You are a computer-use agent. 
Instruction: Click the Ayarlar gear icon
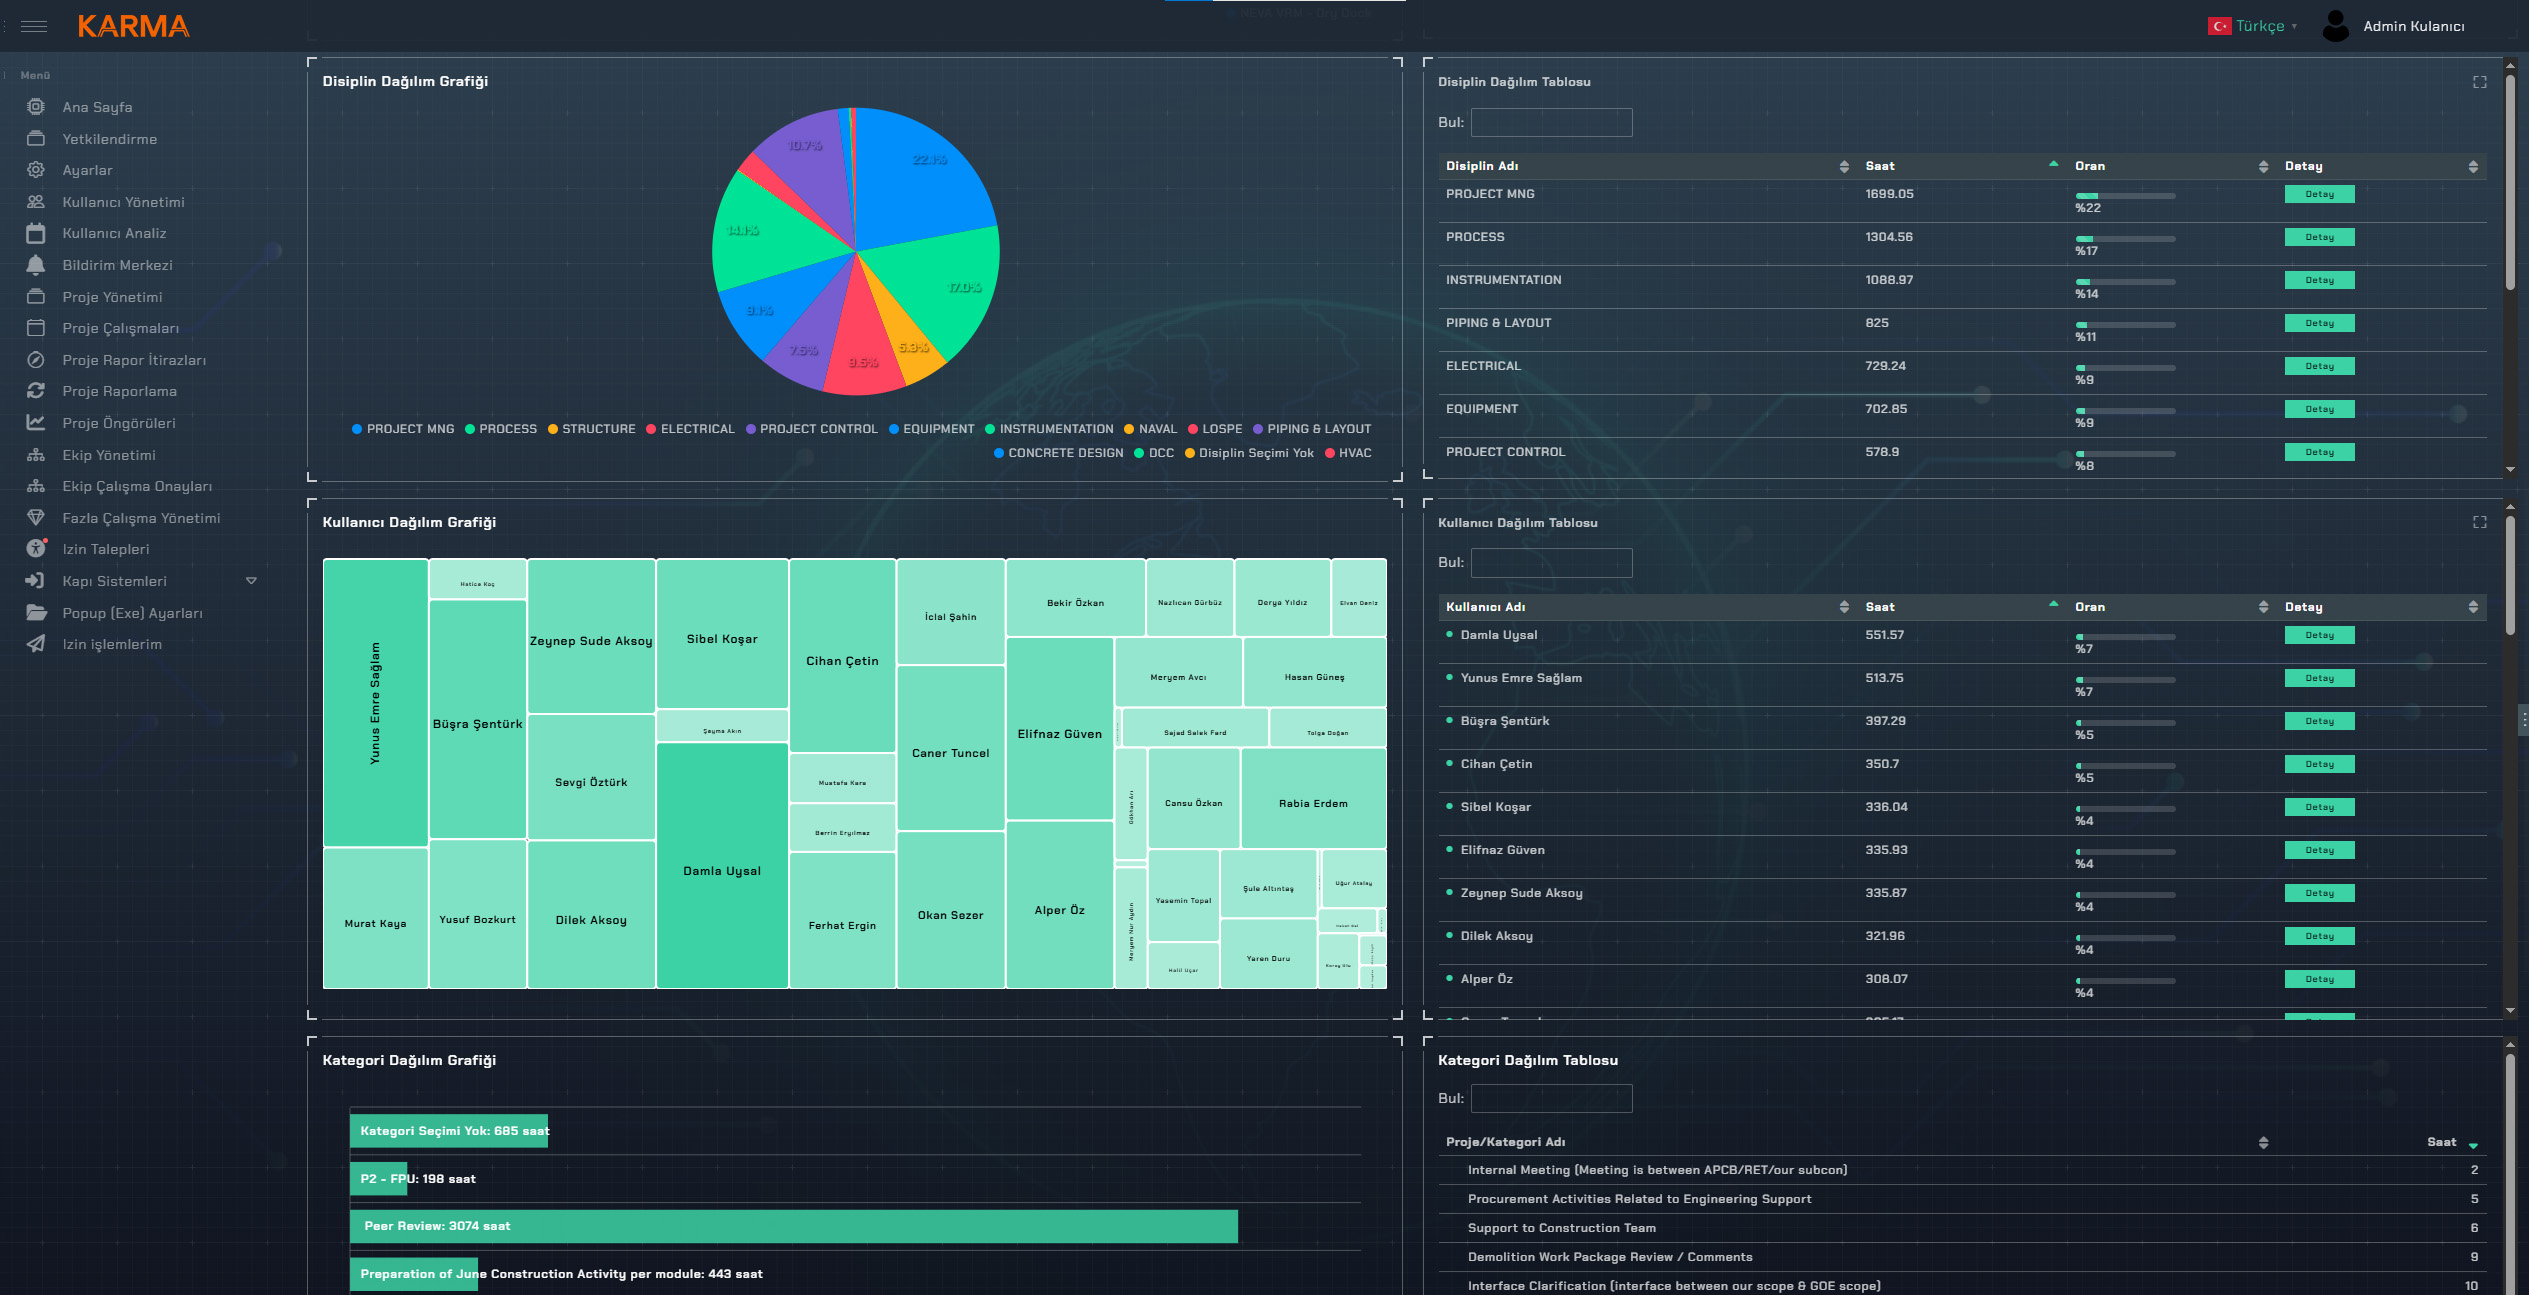[x=36, y=170]
